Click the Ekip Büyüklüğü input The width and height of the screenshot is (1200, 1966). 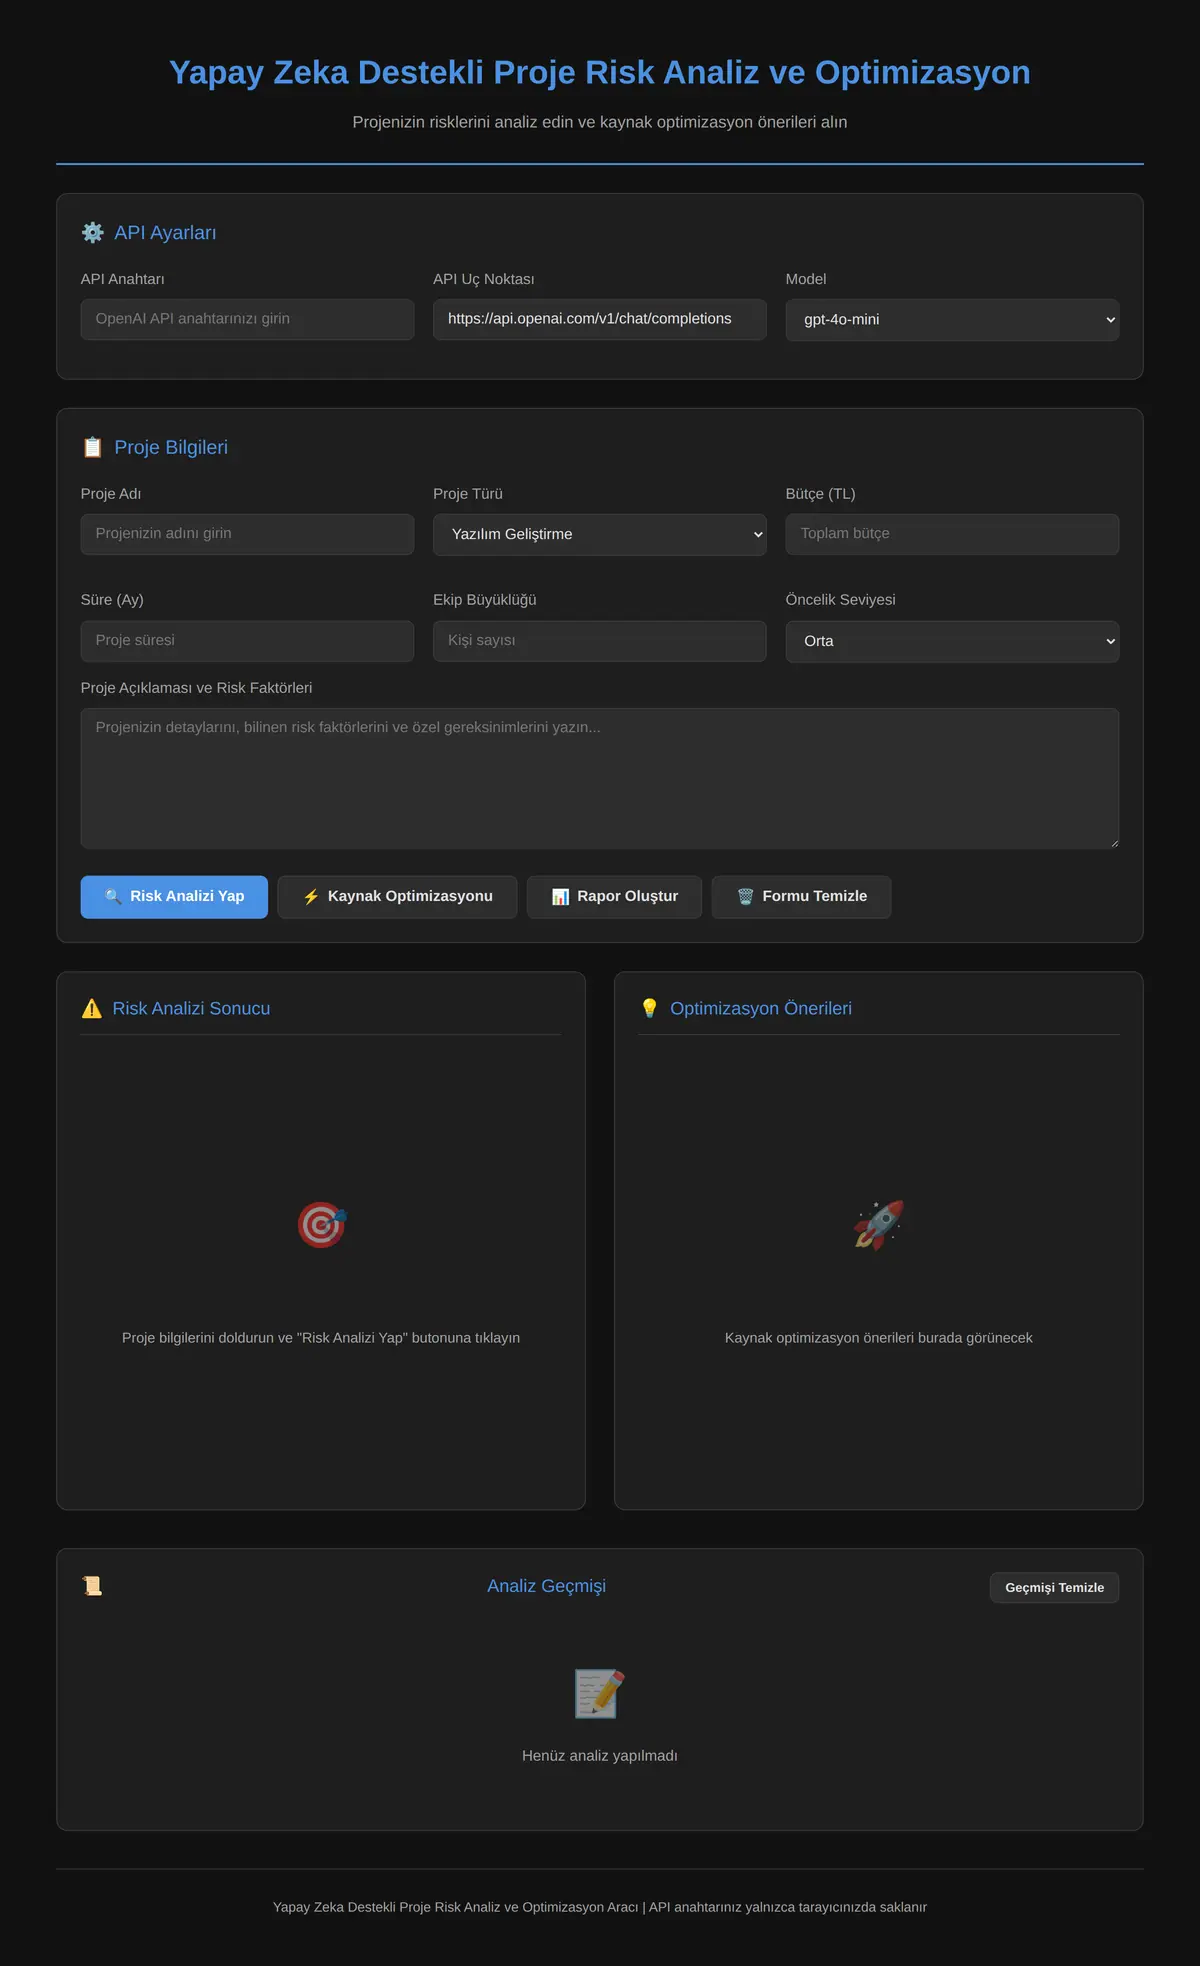600,641
